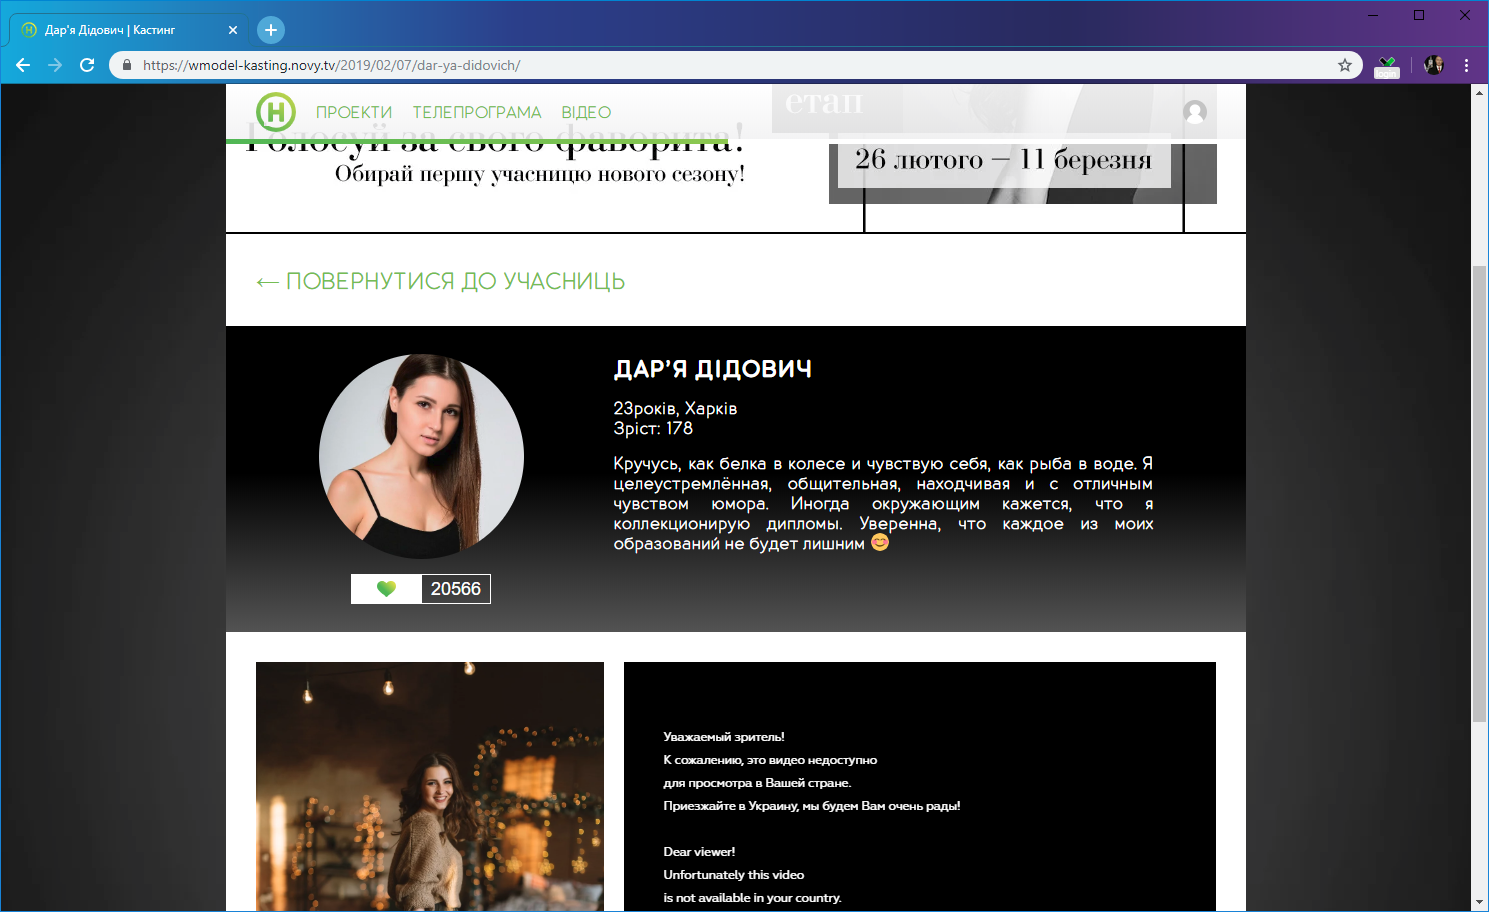The height and width of the screenshot is (912, 1489).
Task: Open the ВІДЕО menu item
Action: point(586,112)
